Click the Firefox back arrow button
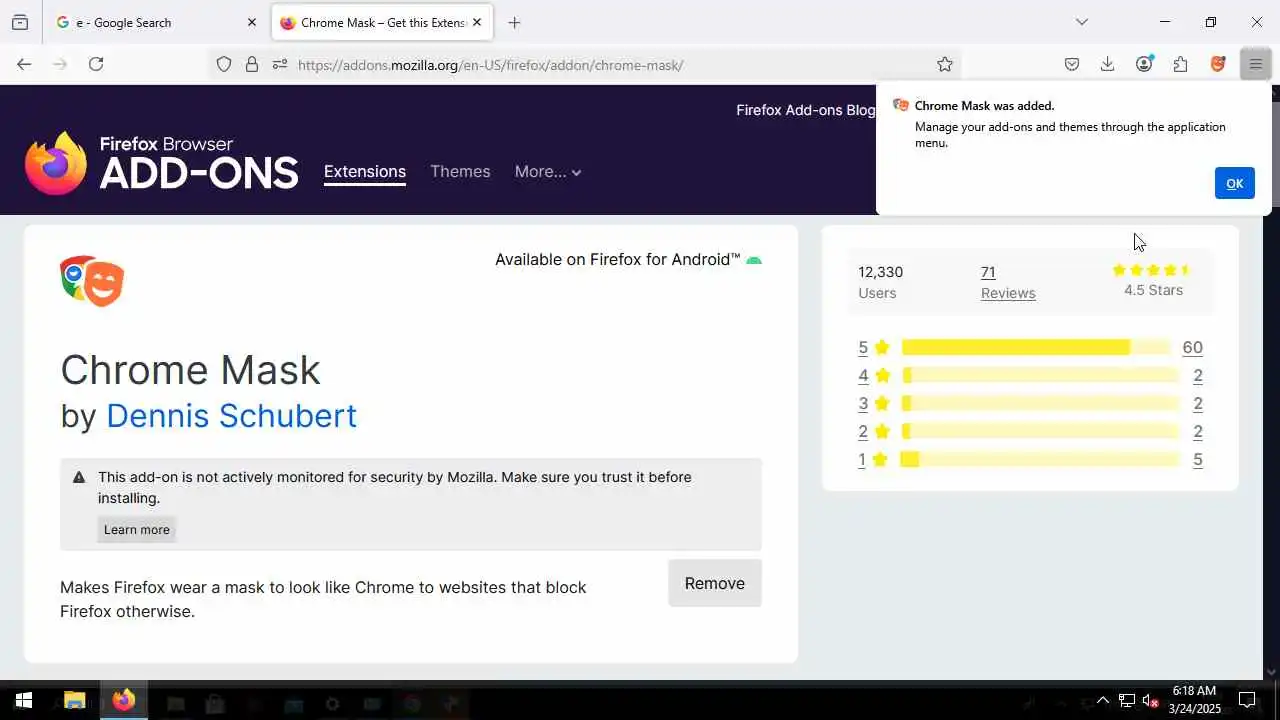This screenshot has height=720, width=1280. click(x=24, y=64)
